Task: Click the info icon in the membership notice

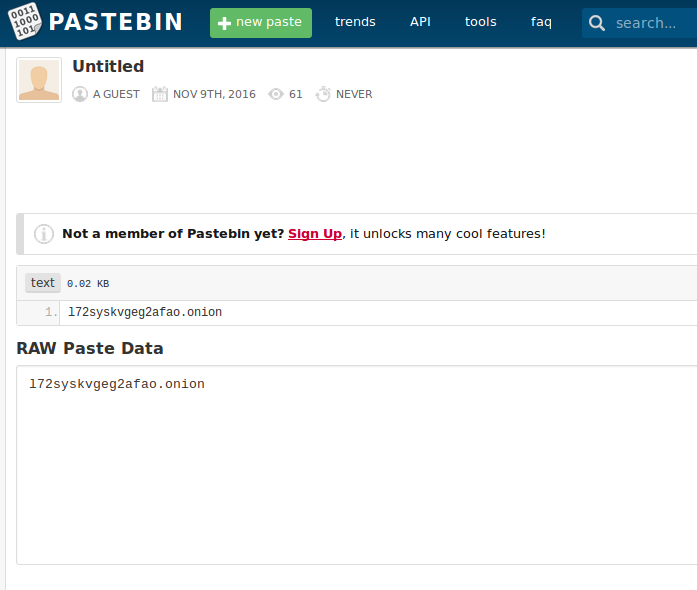Action: pos(44,234)
